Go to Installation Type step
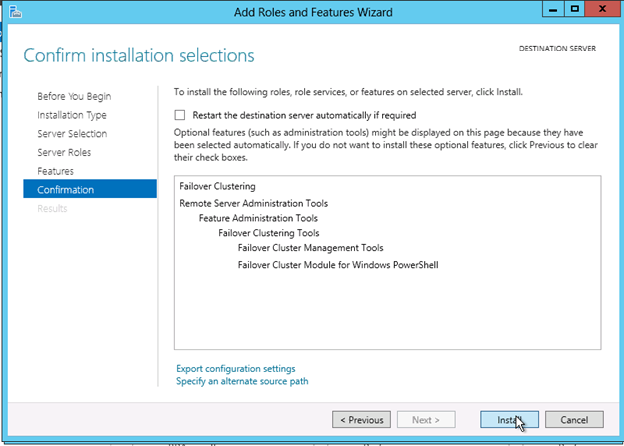 [72, 115]
